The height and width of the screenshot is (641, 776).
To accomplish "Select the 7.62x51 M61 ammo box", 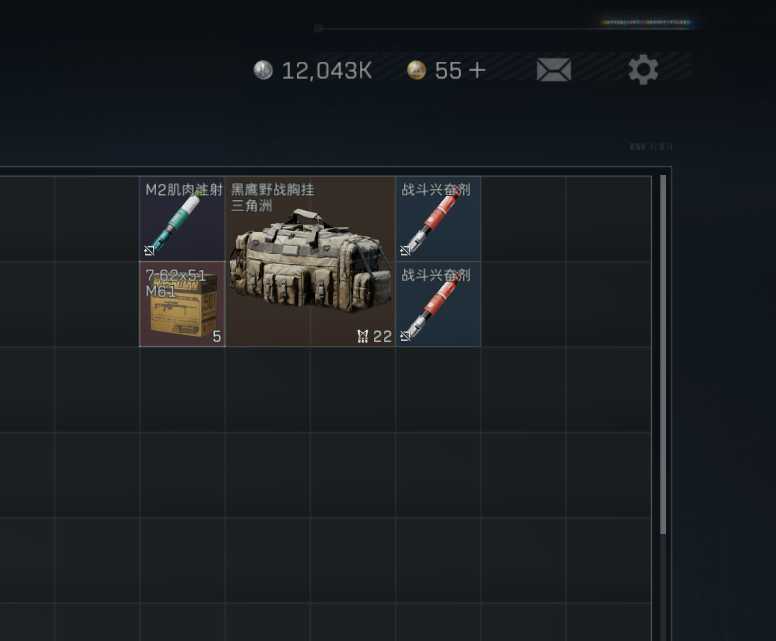I will [x=182, y=304].
